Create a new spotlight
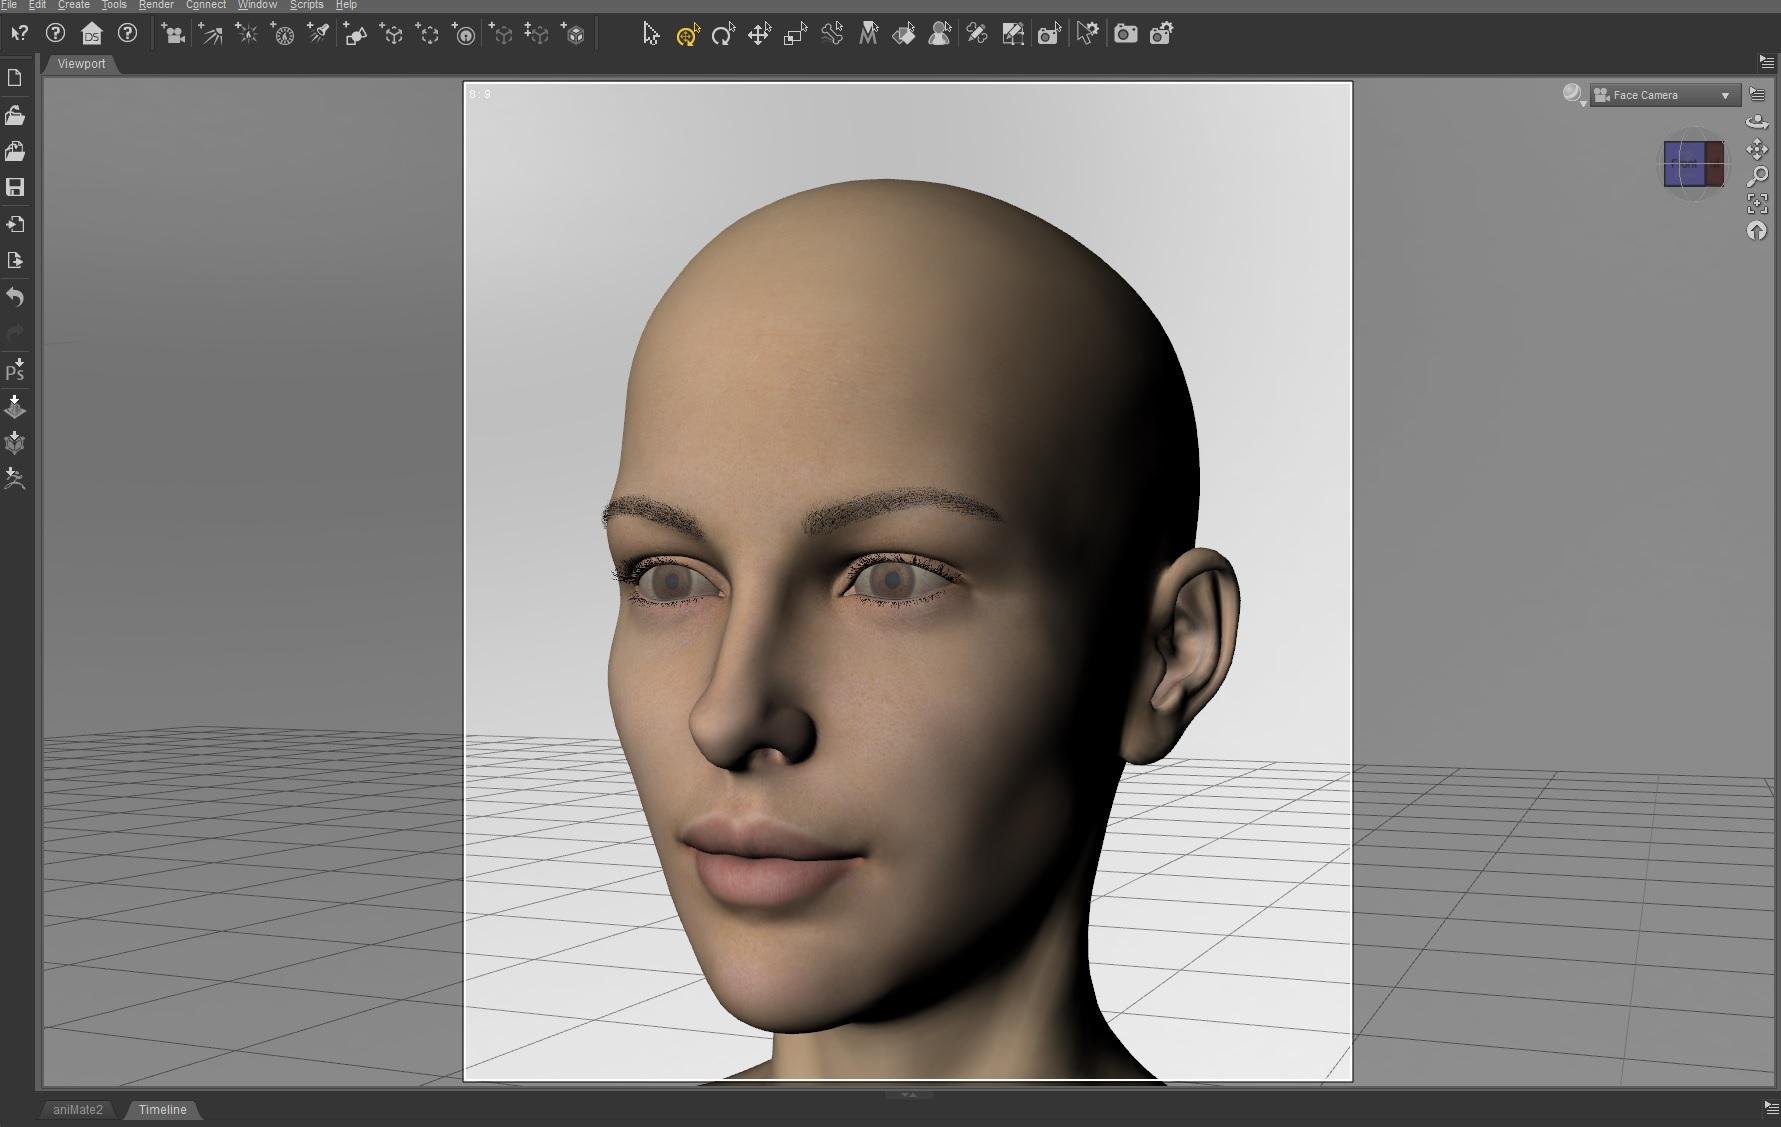Viewport: 1781px width, 1127px height. pos(319,34)
